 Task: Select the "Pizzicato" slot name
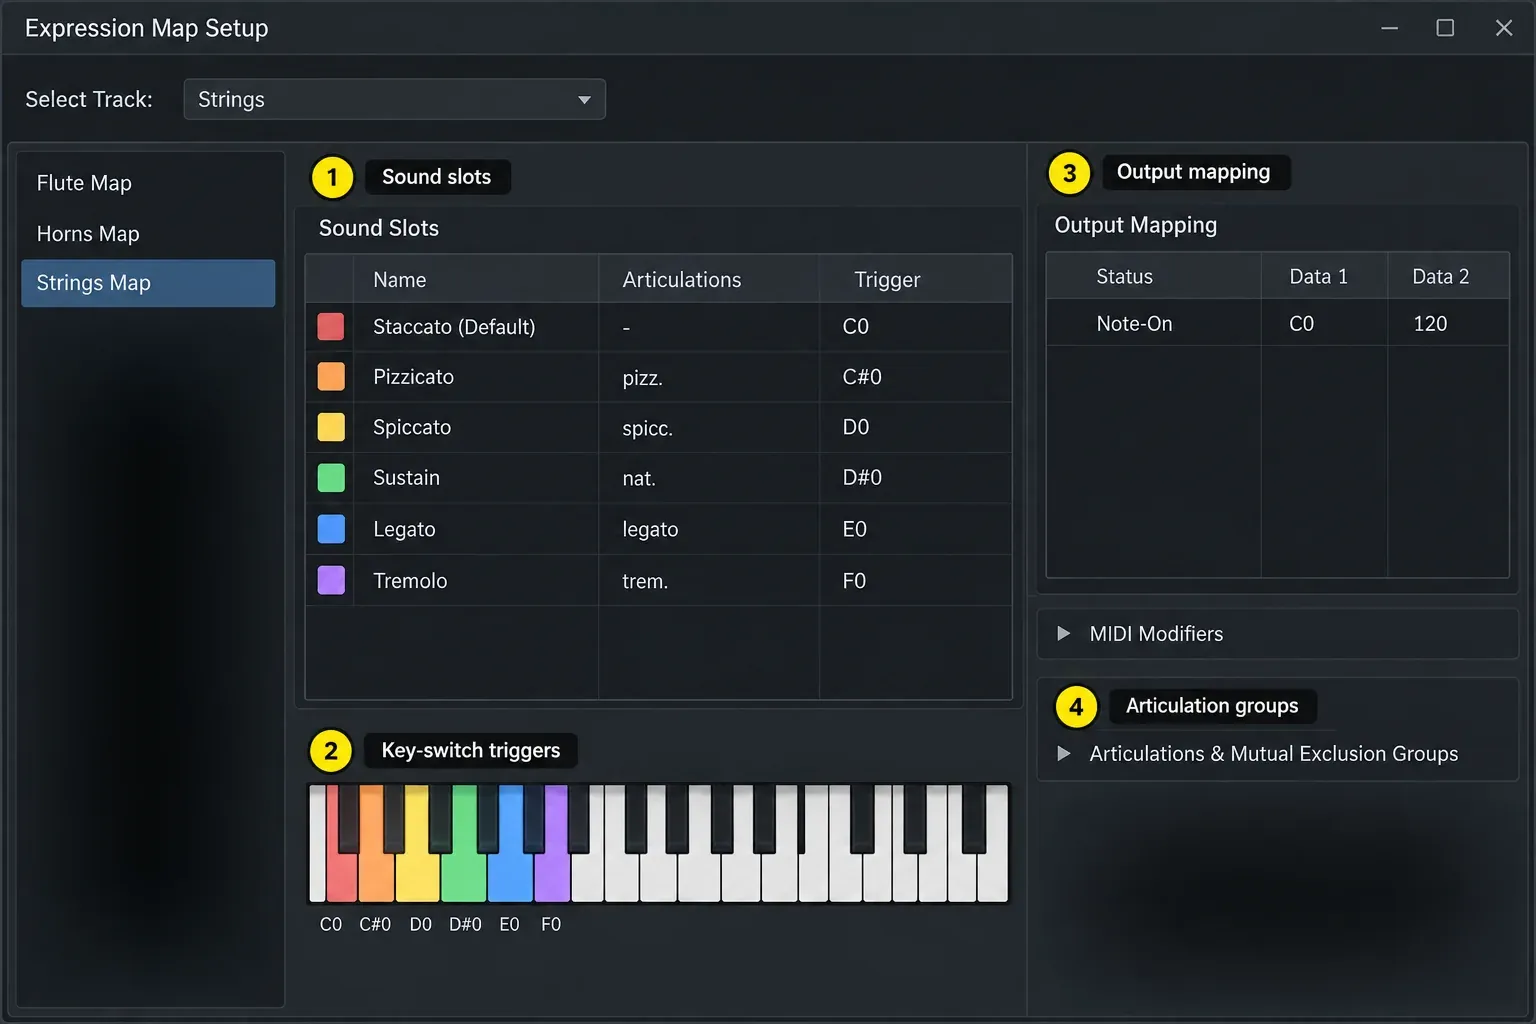coord(413,377)
